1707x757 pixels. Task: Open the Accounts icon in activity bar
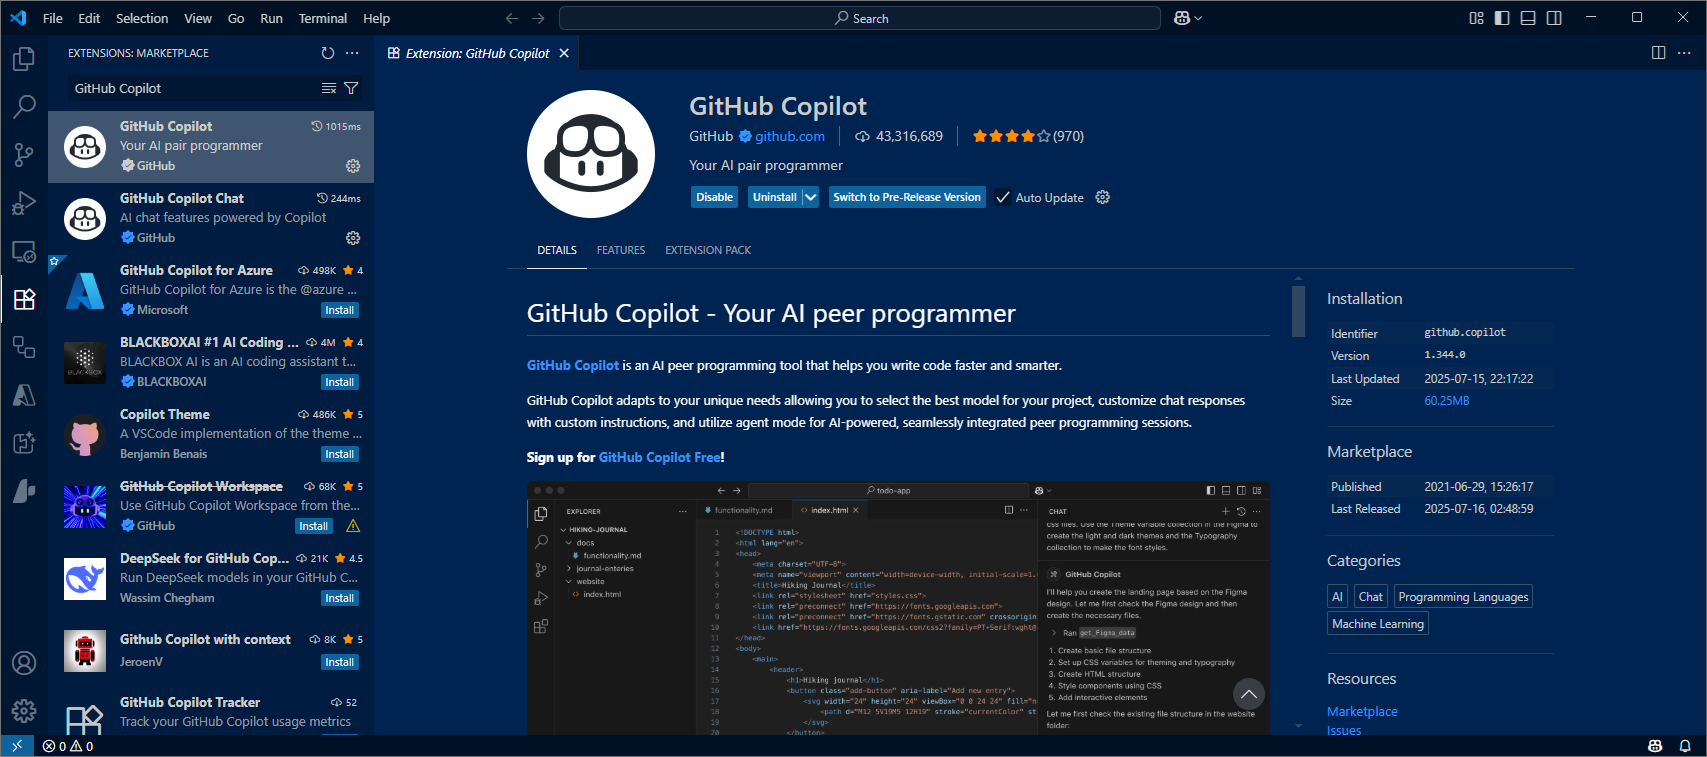(24, 663)
